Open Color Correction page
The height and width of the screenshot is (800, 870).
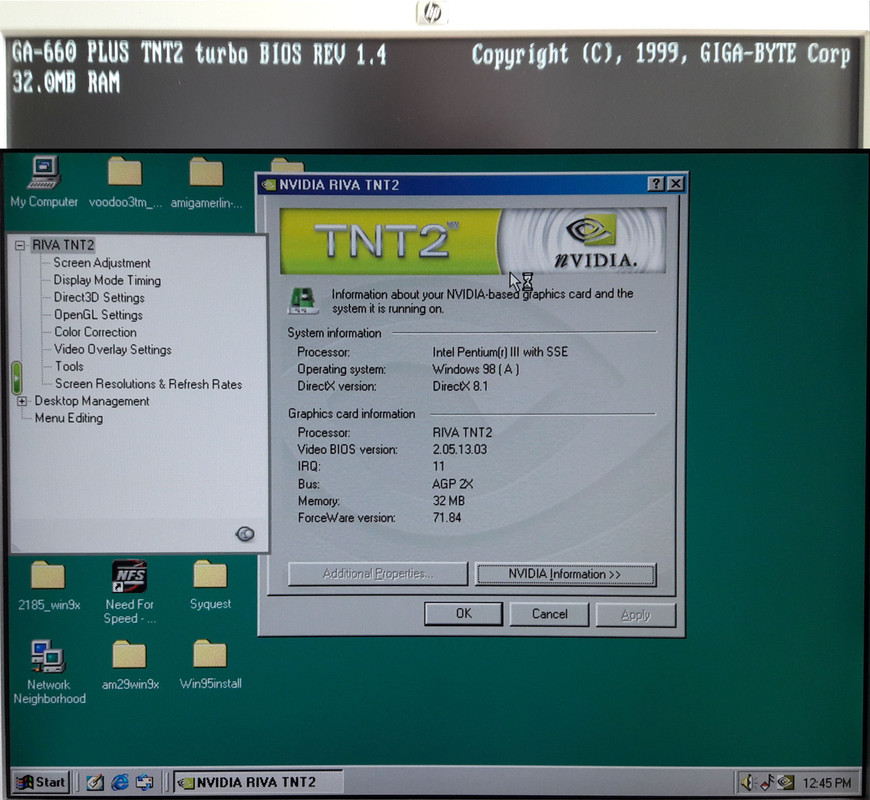click(x=95, y=332)
